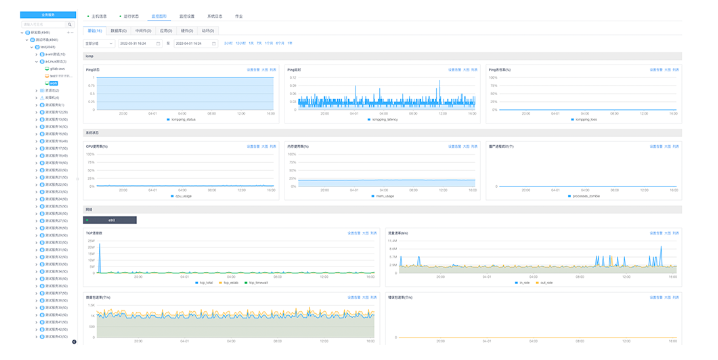Expand chevron of 测试服务43 row
Viewport: 718px width, 360px height.
tap(37, 337)
